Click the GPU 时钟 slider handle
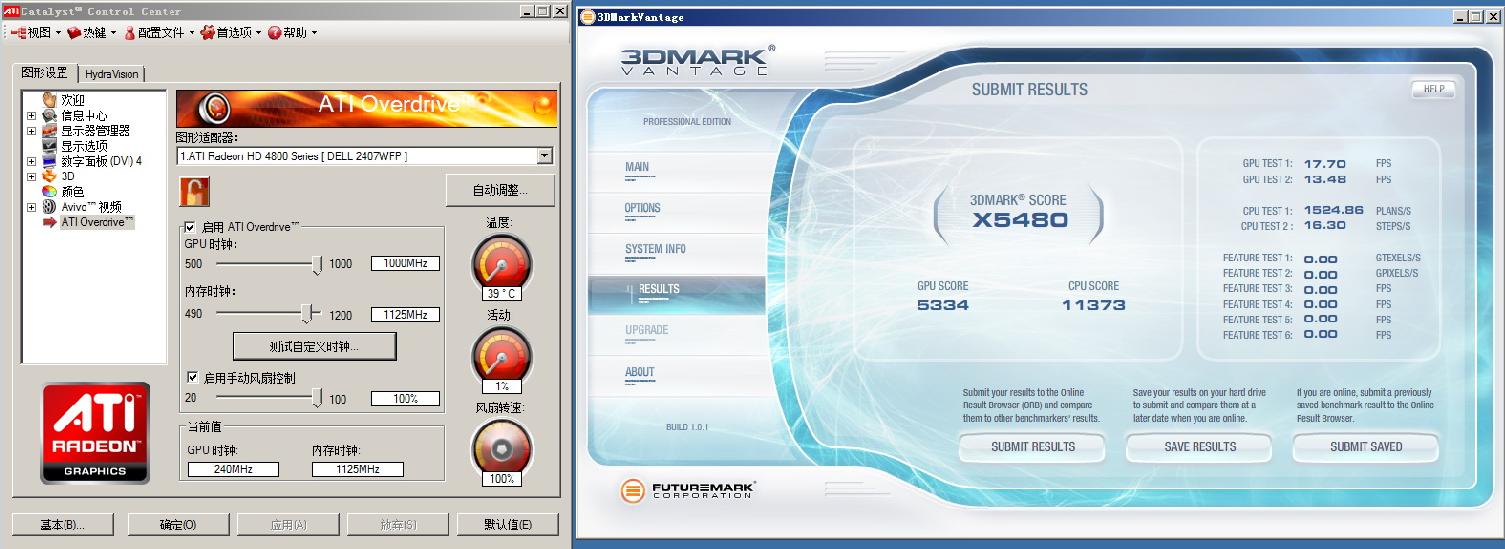This screenshot has width=1505, height=549. coord(317,264)
